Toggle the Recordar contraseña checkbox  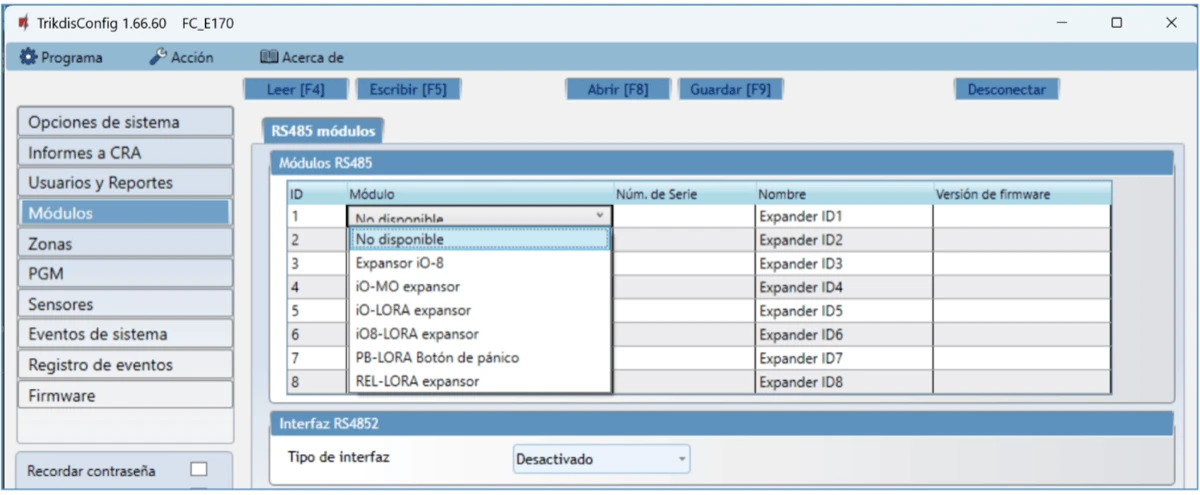click(199, 469)
